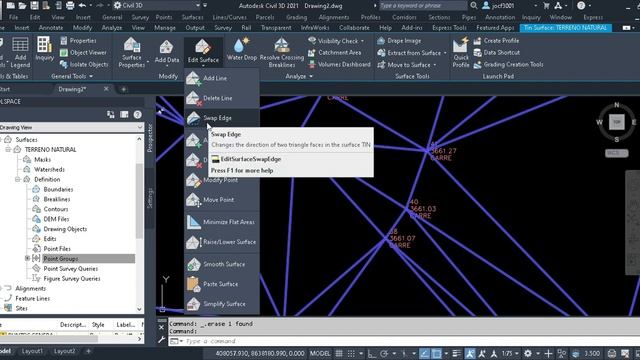Click the Settings side tab
Screen dimensions: 640x360
(150, 198)
